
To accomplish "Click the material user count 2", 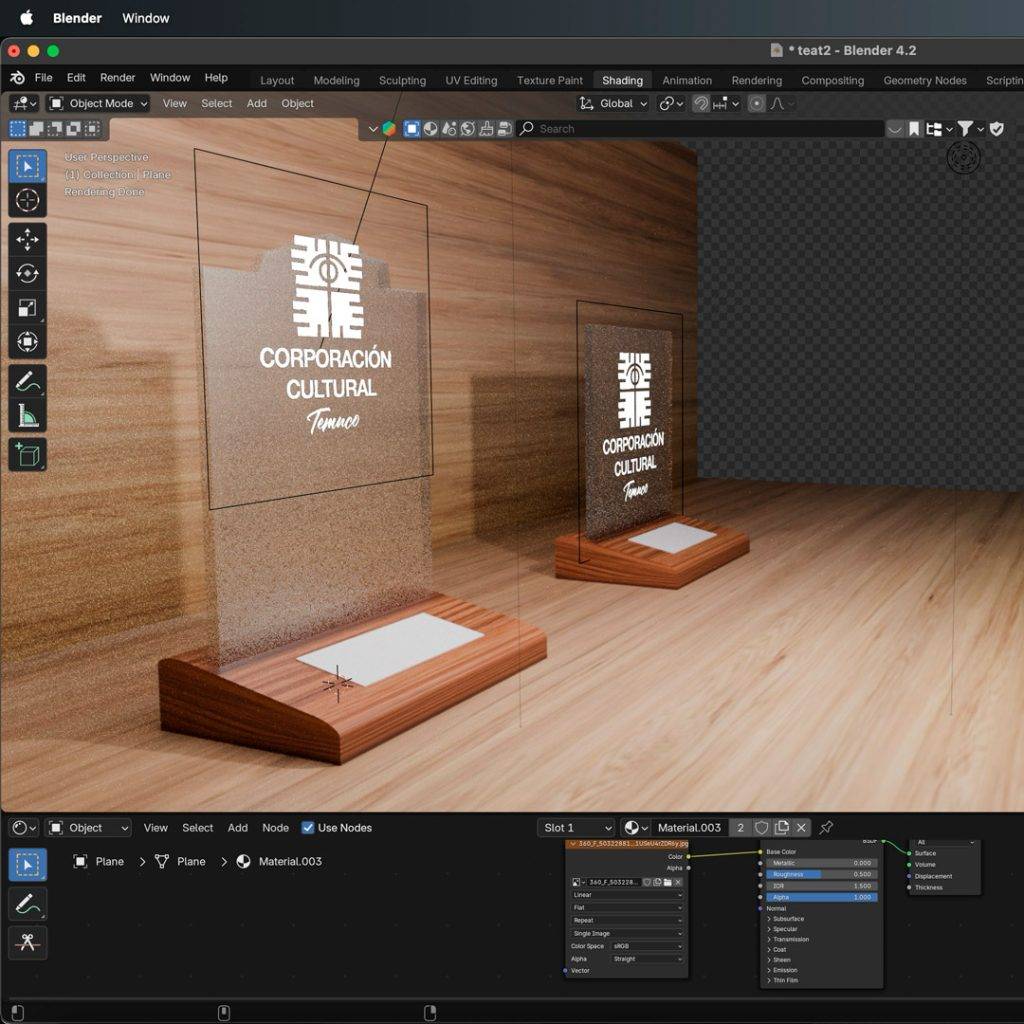I will point(741,827).
